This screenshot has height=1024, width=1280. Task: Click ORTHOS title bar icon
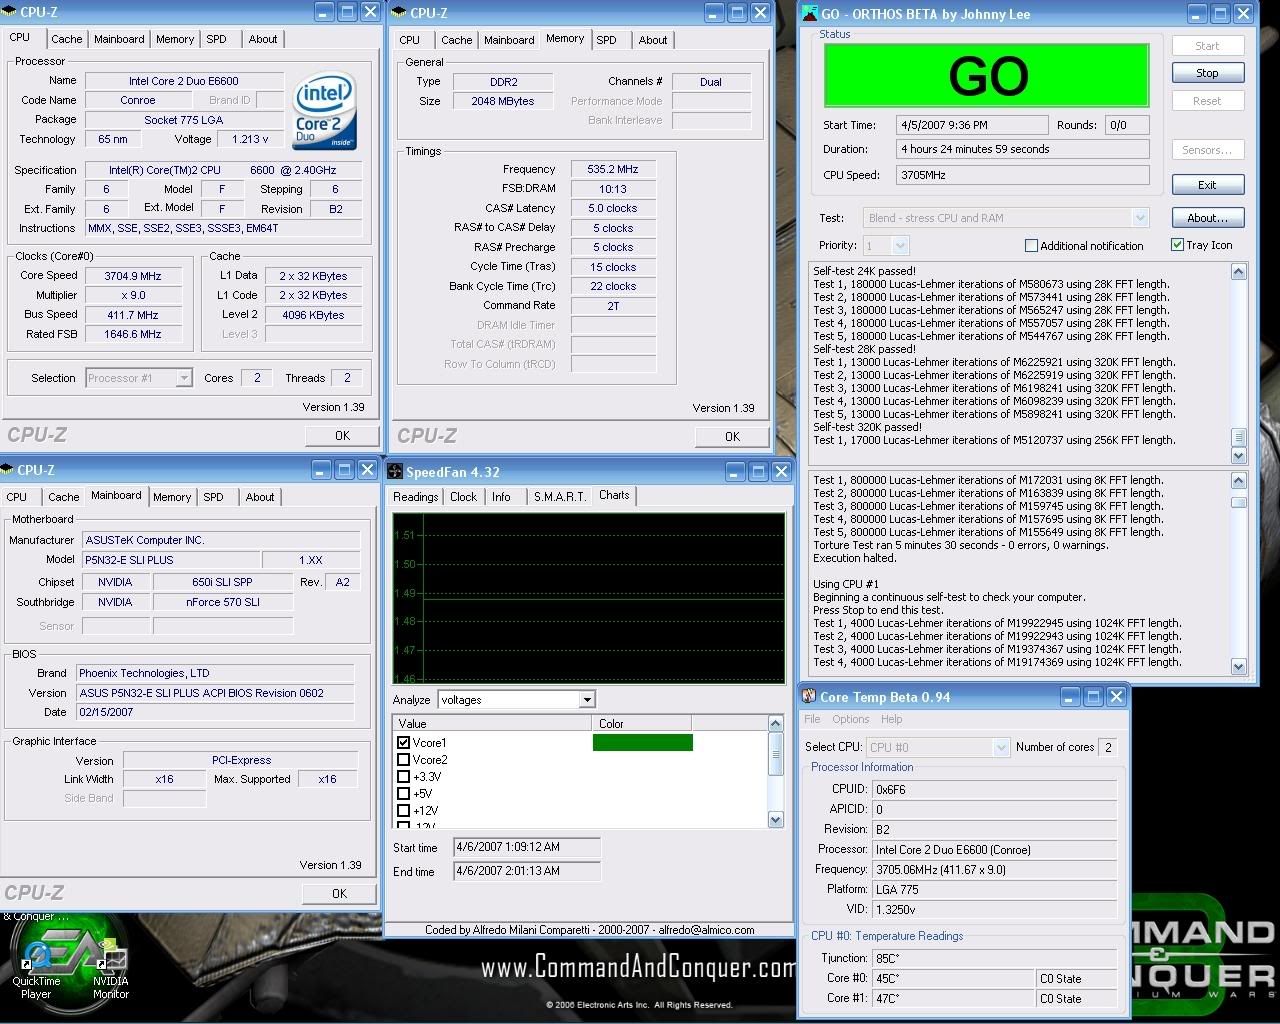[810, 14]
